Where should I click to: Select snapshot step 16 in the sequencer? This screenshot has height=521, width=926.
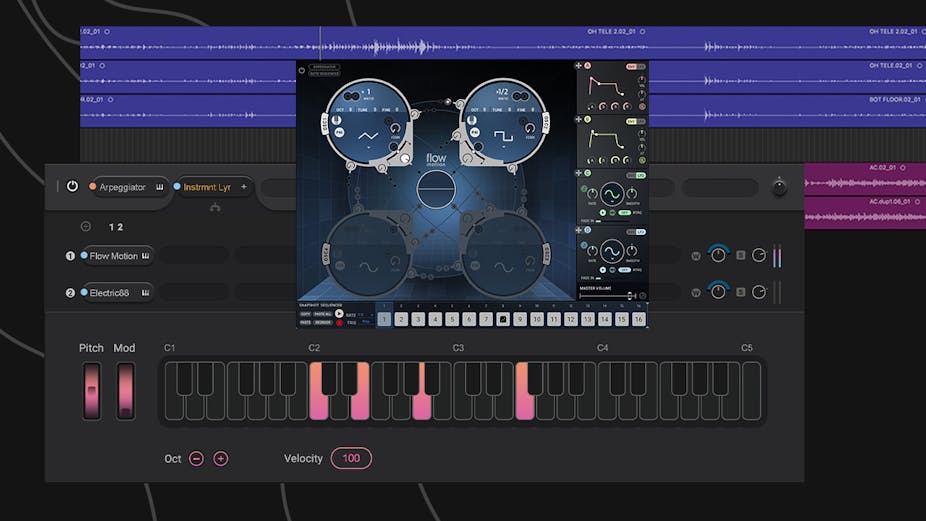click(638, 319)
